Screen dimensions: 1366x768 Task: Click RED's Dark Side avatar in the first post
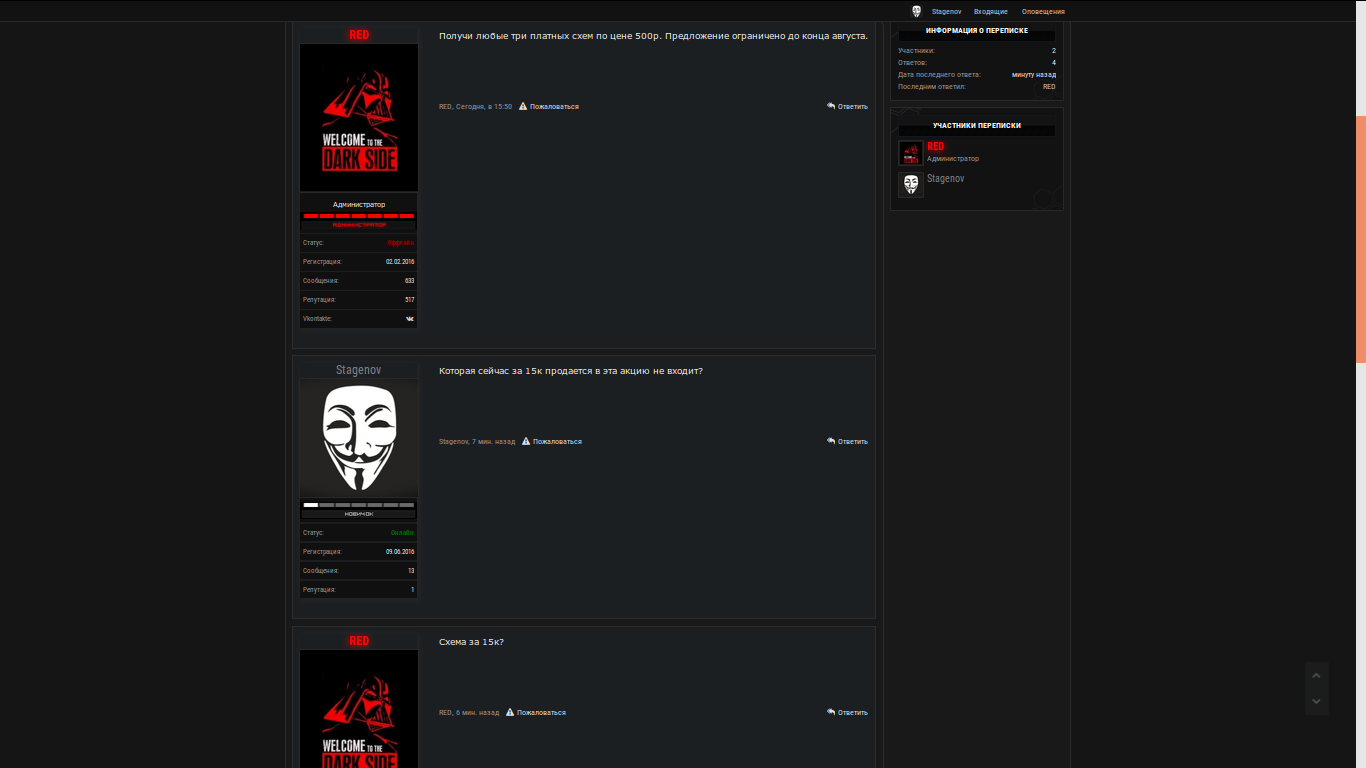[359, 117]
